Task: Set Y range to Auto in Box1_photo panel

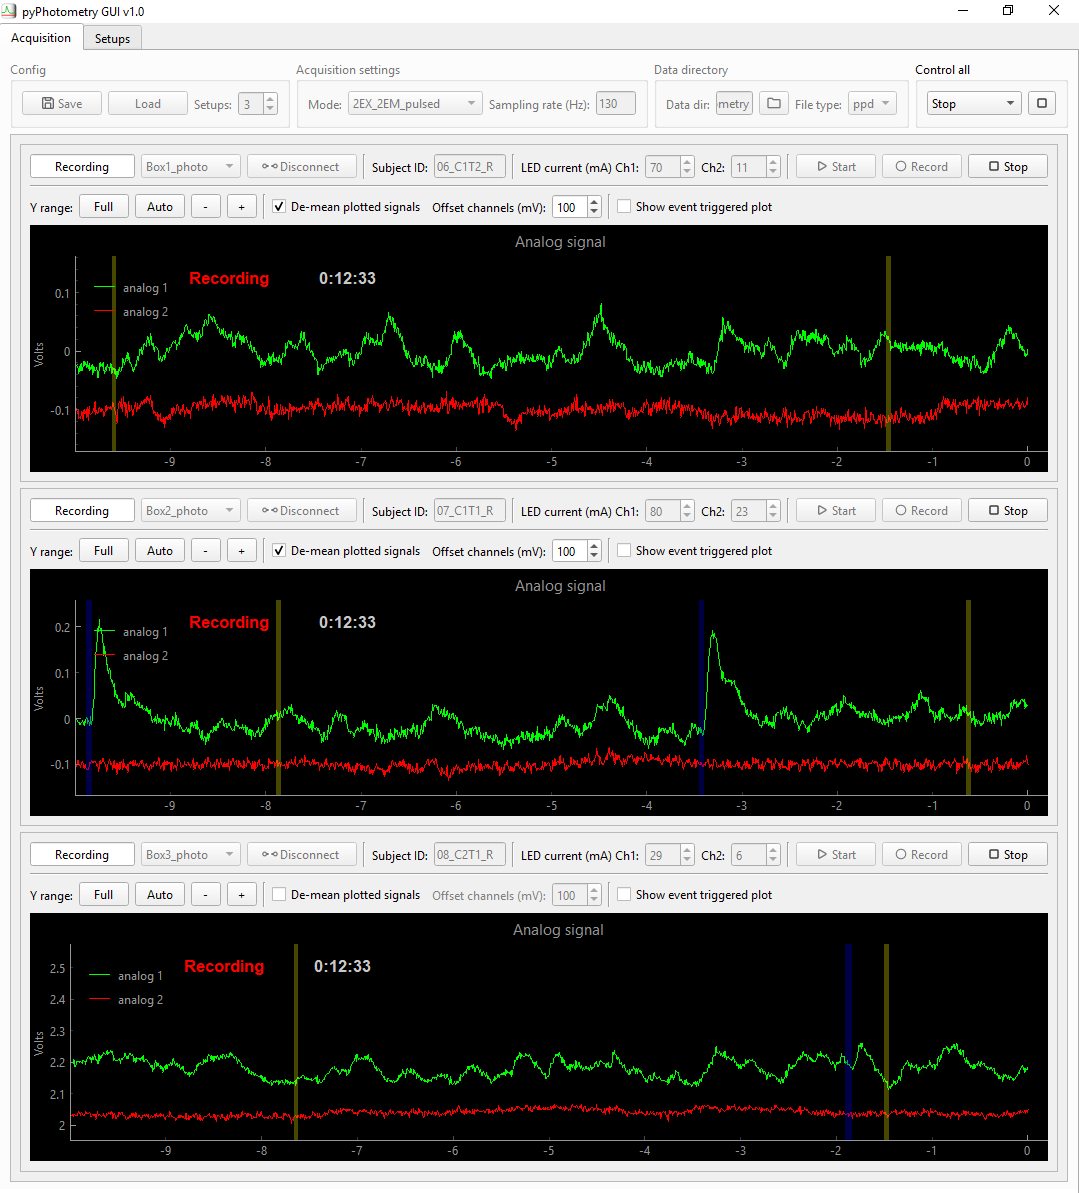Action: click(160, 206)
